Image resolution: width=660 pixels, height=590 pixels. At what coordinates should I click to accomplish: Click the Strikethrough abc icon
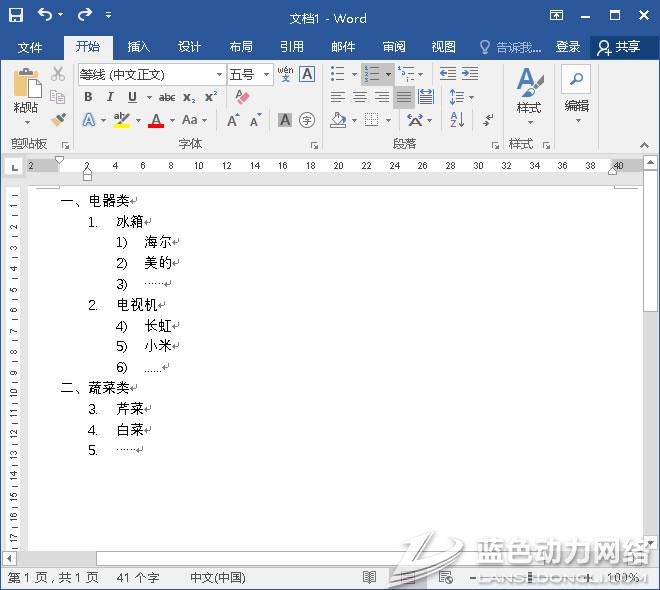pos(167,97)
